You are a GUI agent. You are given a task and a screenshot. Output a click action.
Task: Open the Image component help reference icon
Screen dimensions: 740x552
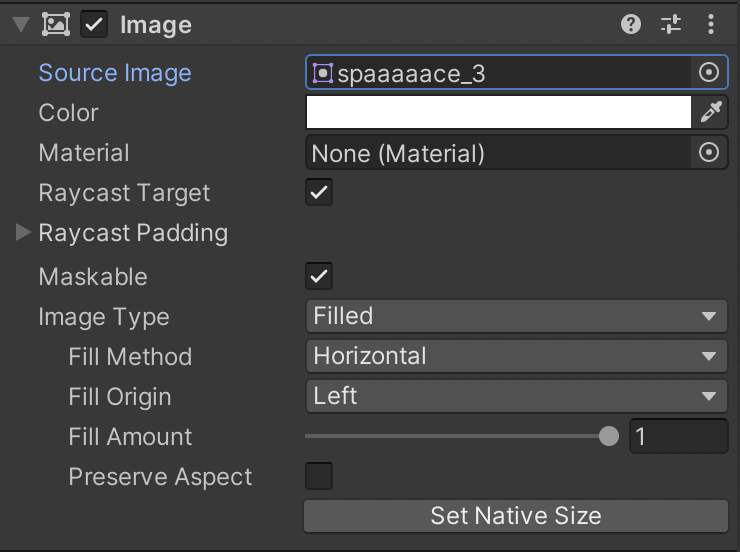coord(631,25)
